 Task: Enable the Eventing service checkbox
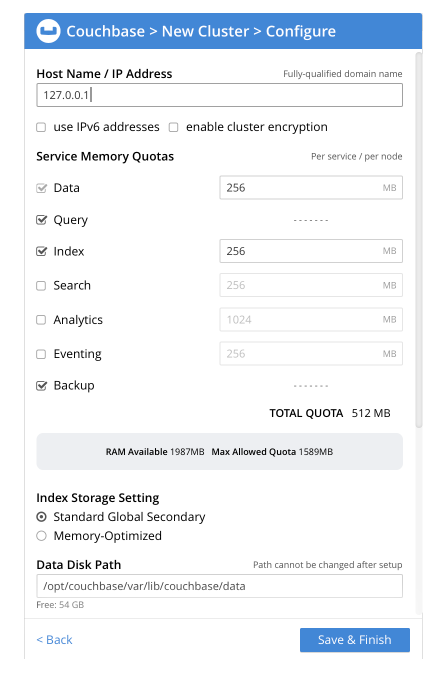pyautogui.click(x=41, y=354)
